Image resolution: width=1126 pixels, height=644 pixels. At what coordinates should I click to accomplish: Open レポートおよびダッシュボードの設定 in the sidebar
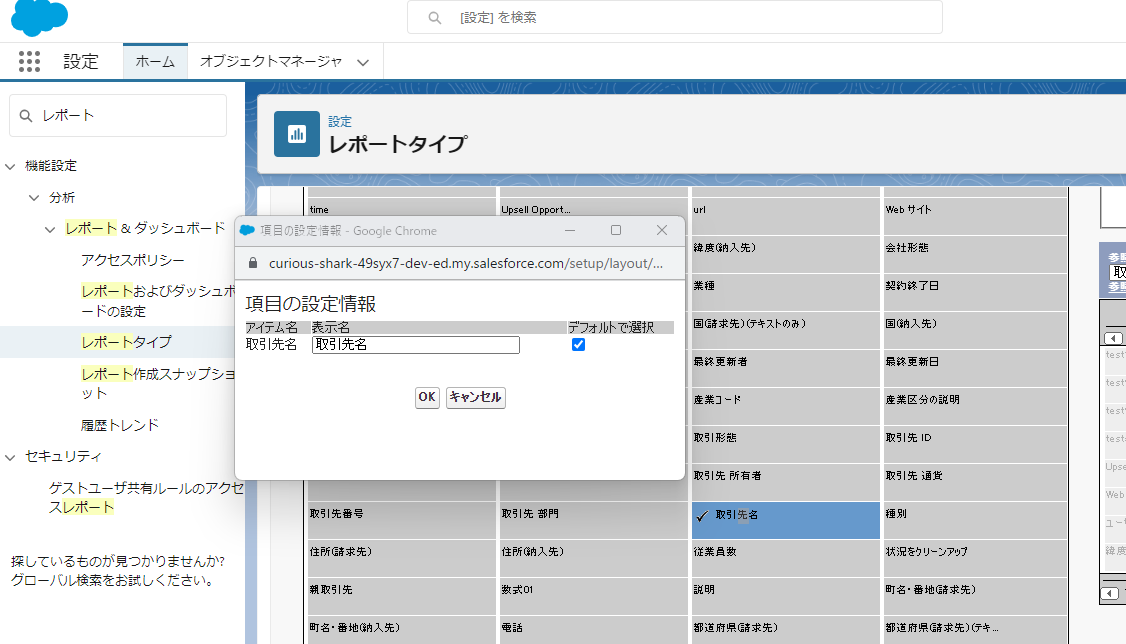(158, 301)
